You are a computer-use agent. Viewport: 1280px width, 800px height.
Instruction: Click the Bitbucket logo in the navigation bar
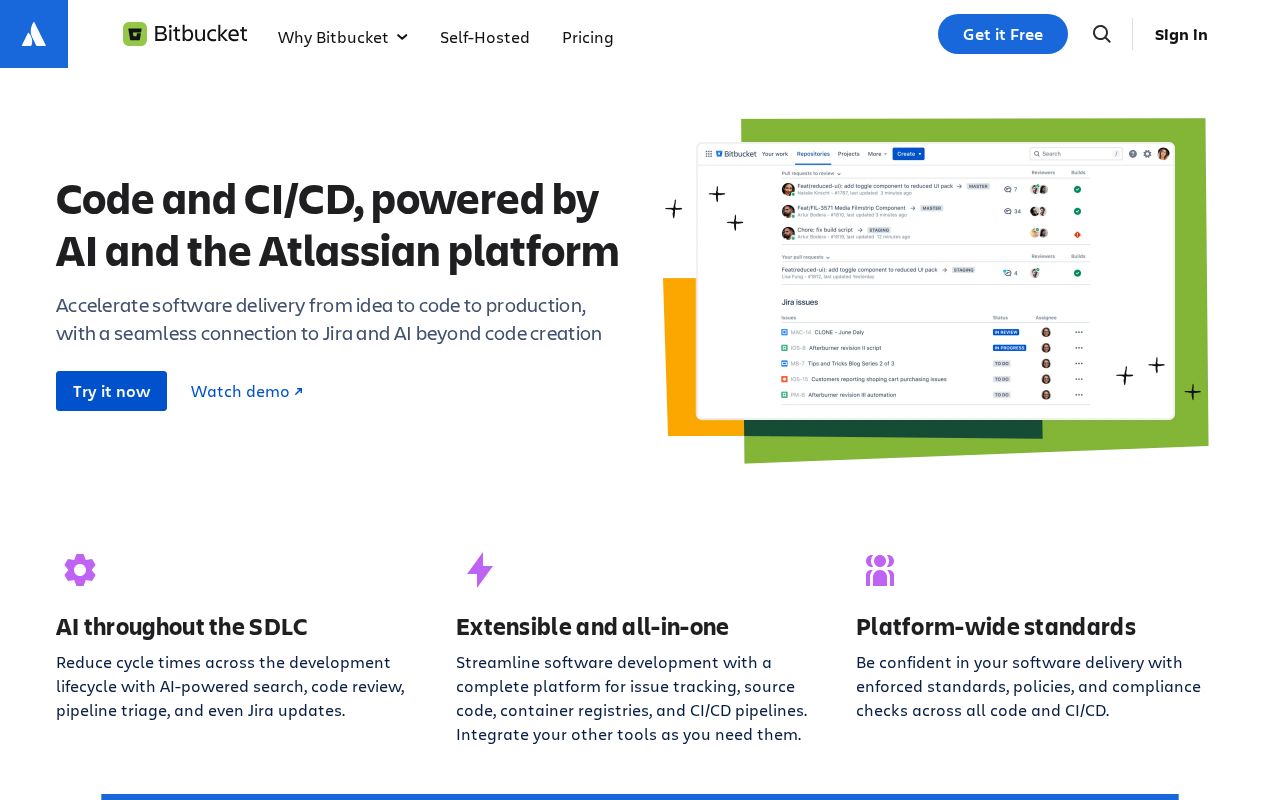click(184, 33)
